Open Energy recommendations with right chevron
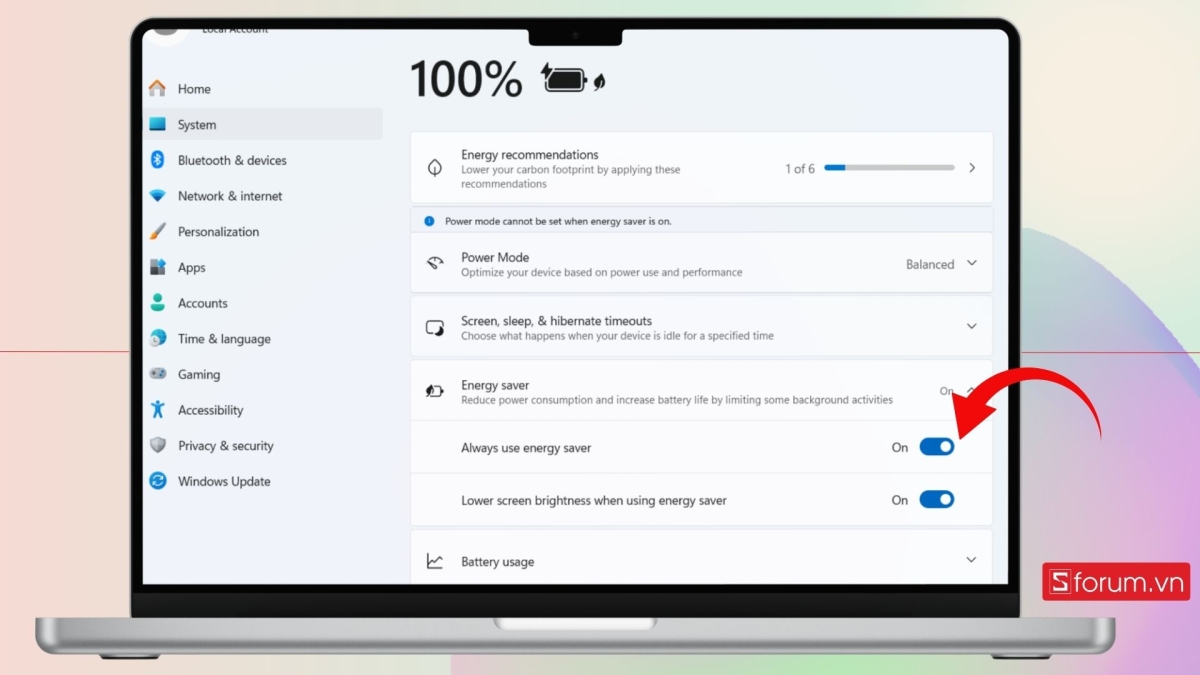The height and width of the screenshot is (675, 1200). point(972,168)
